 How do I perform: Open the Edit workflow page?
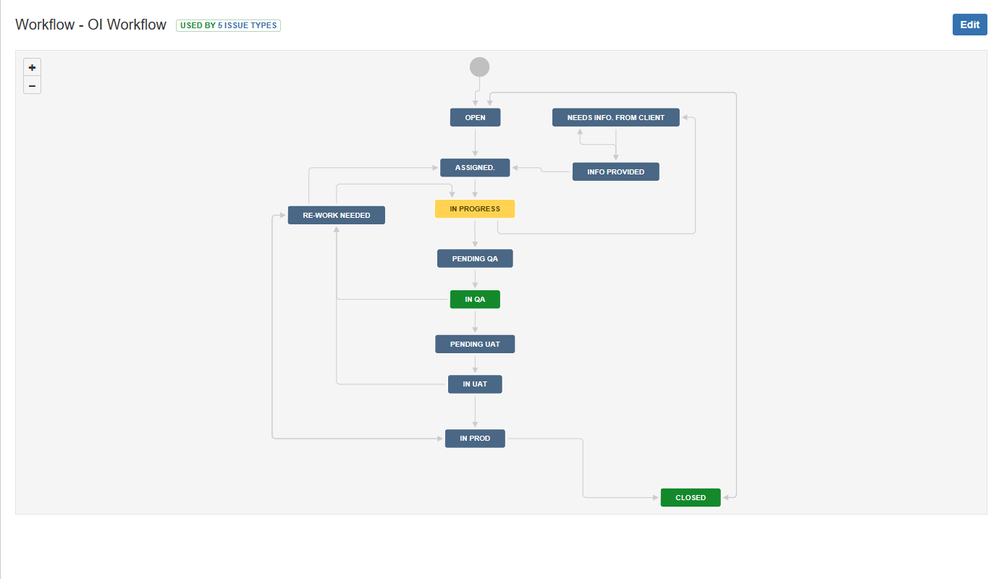click(x=969, y=24)
